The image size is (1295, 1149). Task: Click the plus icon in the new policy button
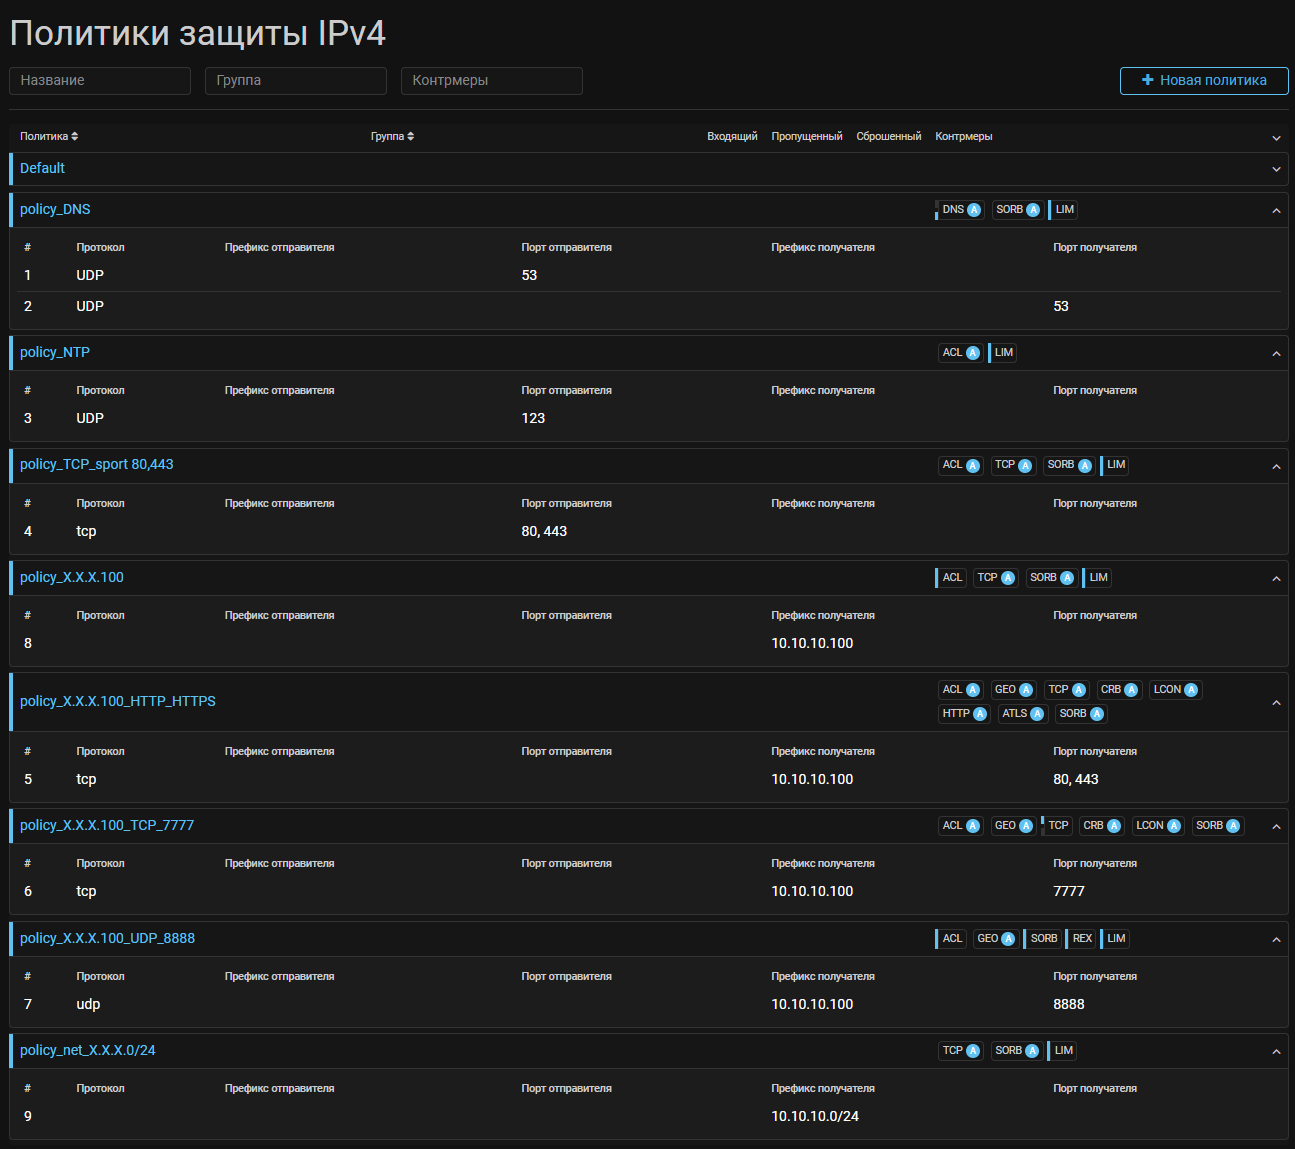click(x=1148, y=80)
